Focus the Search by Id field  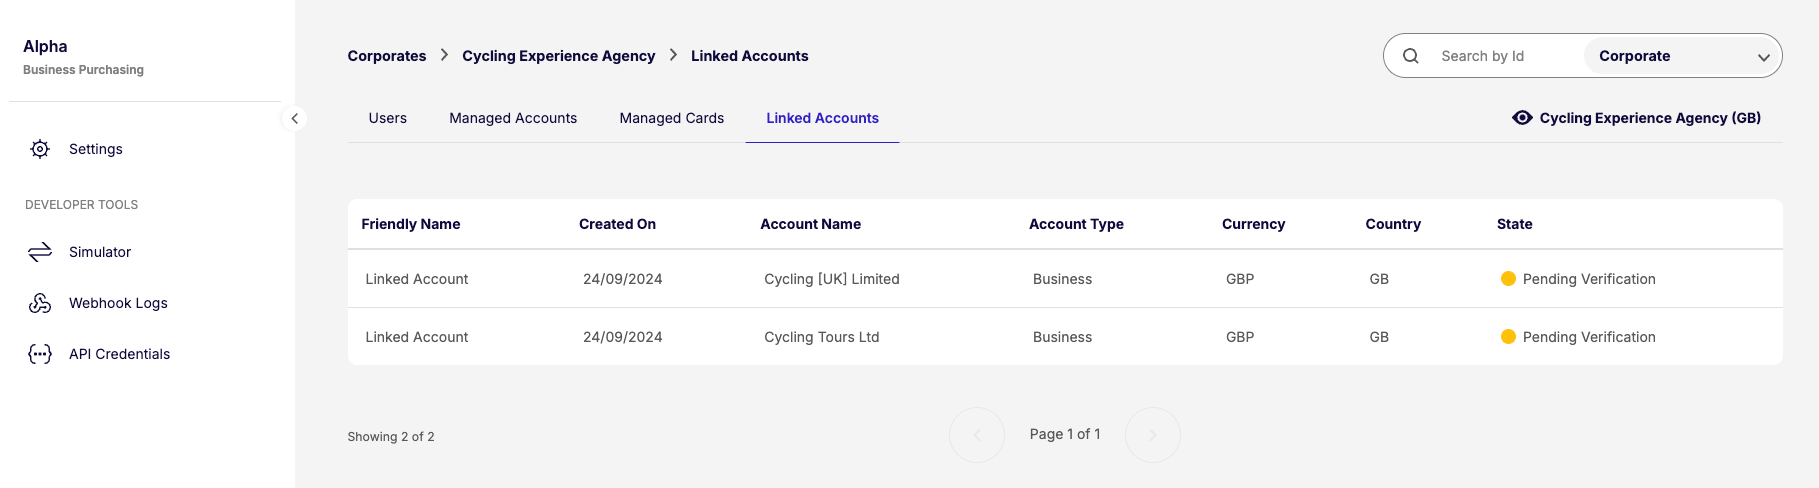(1505, 56)
